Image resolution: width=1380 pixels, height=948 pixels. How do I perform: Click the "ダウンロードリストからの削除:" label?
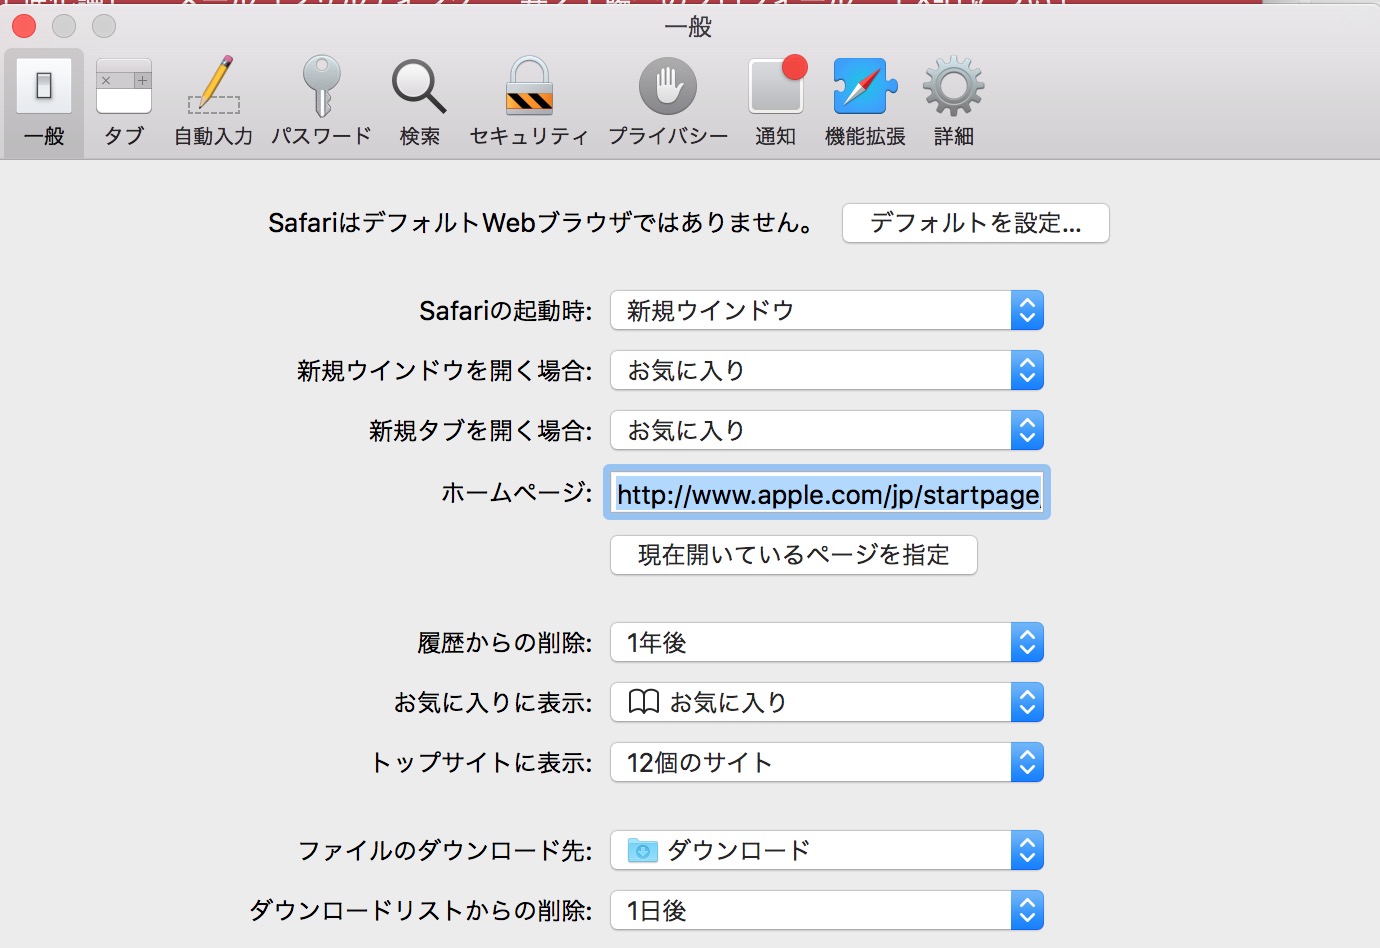[420, 911]
